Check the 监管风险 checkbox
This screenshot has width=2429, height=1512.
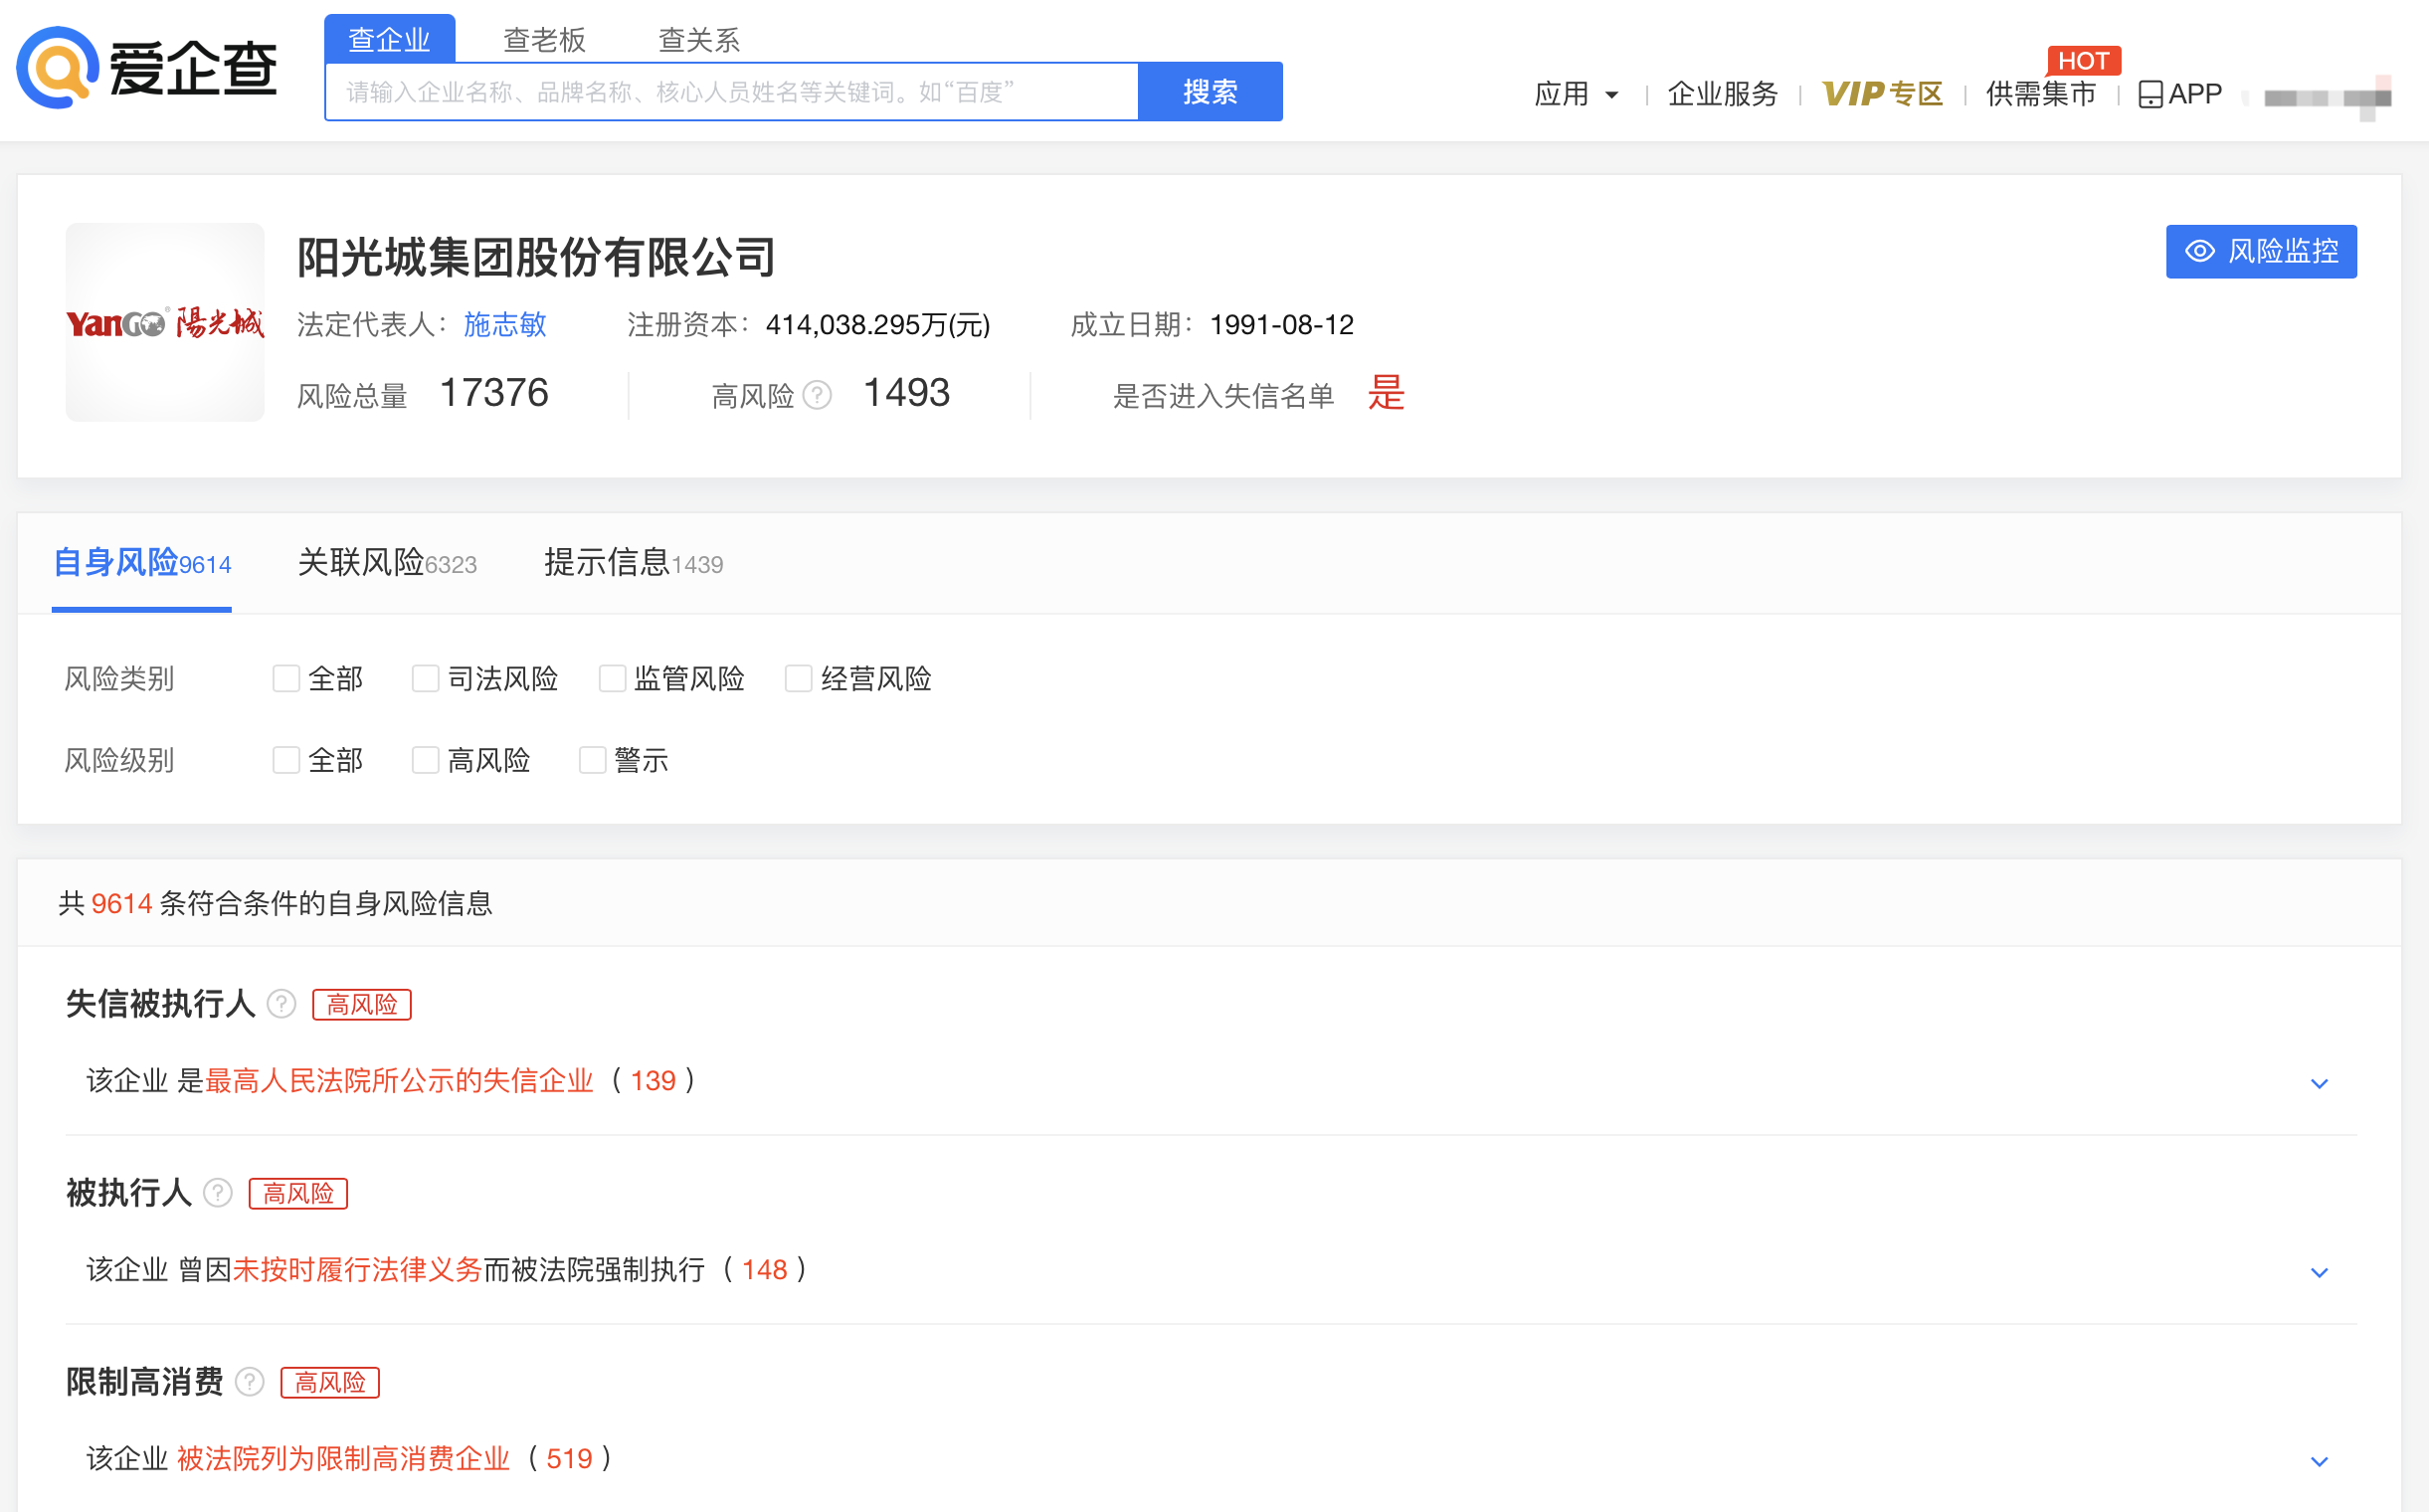tap(612, 678)
